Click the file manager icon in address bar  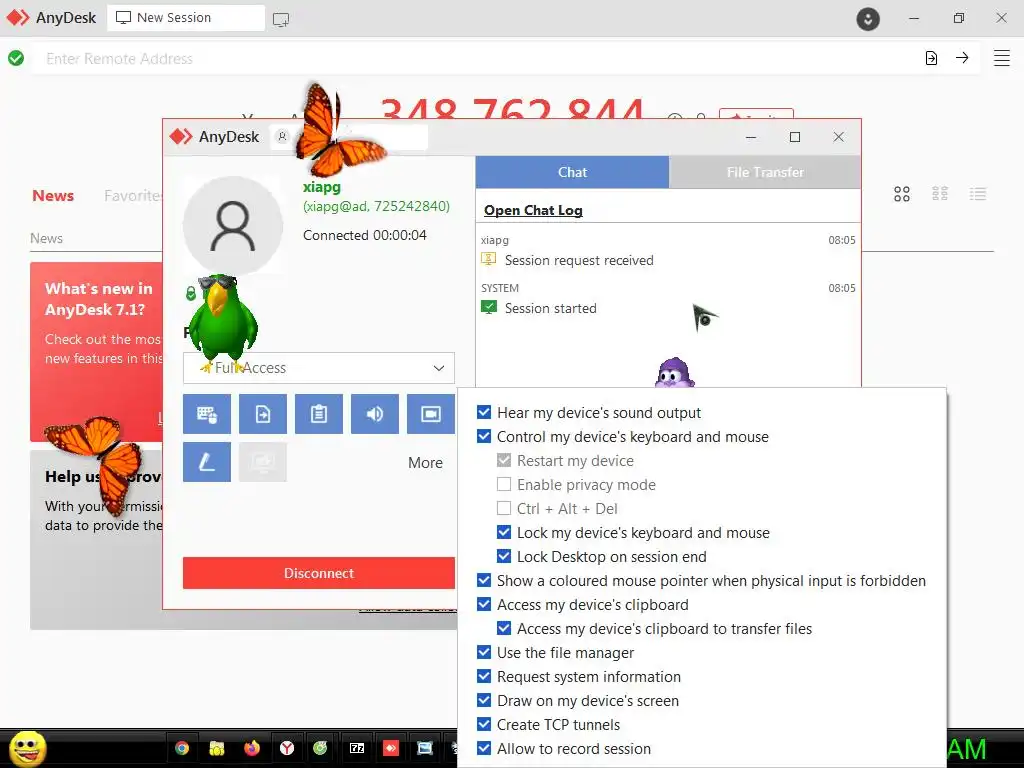point(931,58)
